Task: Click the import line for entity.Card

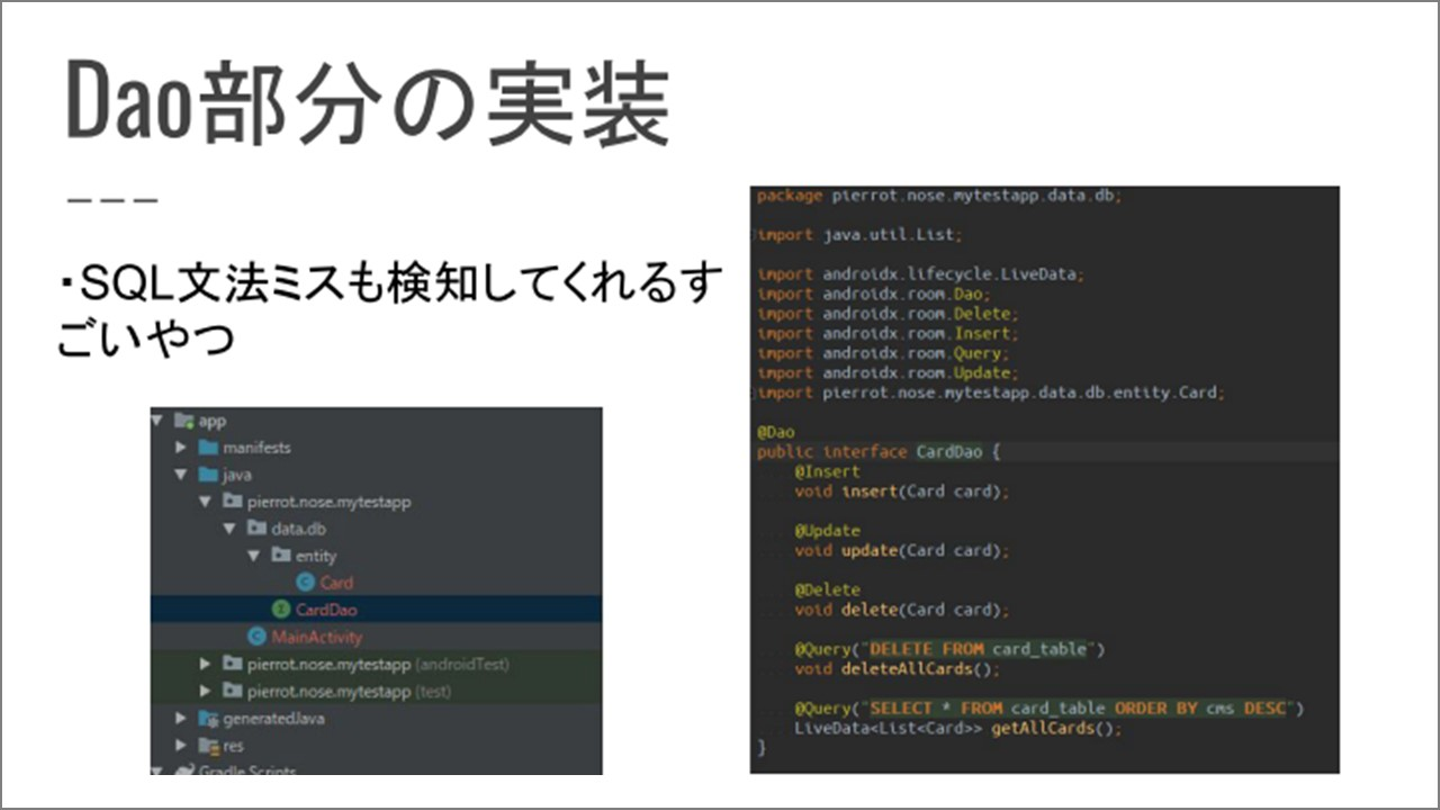Action: coord(991,392)
